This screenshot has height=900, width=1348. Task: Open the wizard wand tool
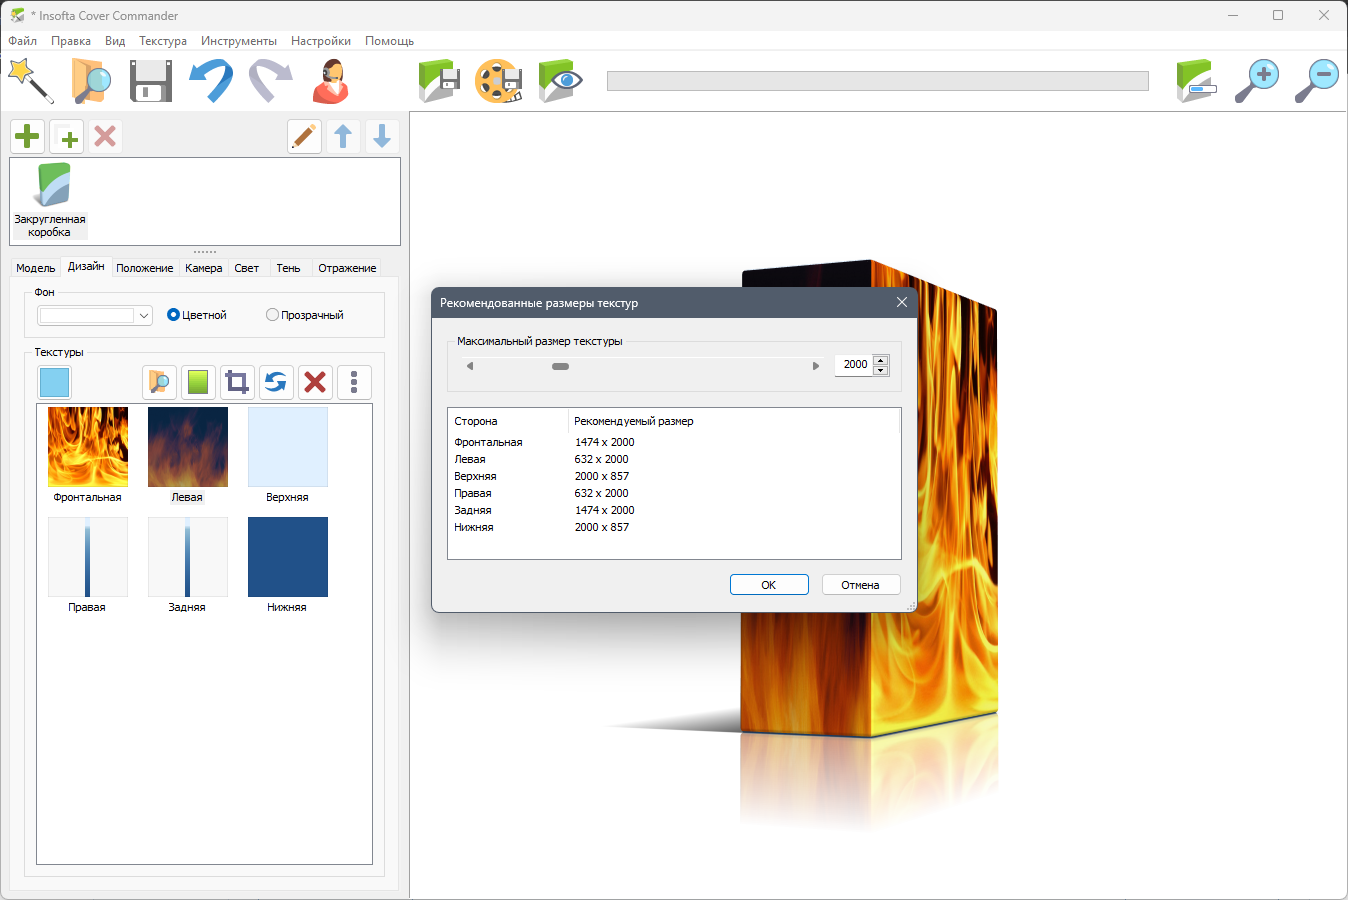point(31,80)
